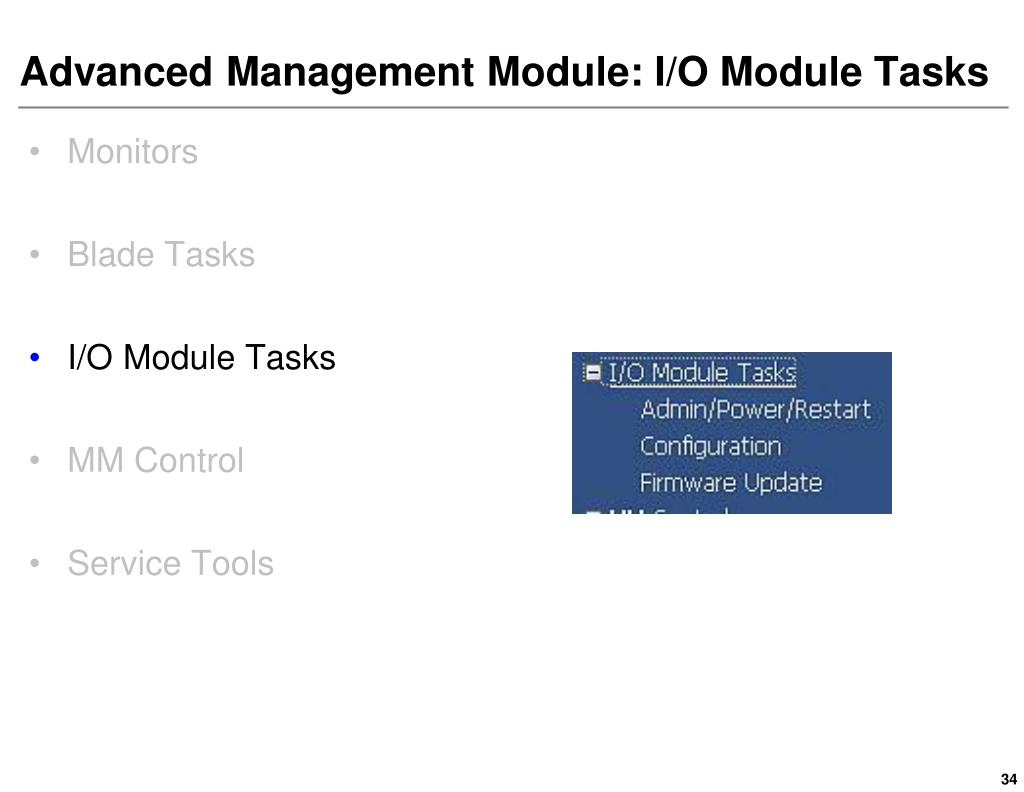Collapse the I/O Module Tasks tree node
Image resolution: width=1024 pixels, height=792 pixels.
point(593,373)
